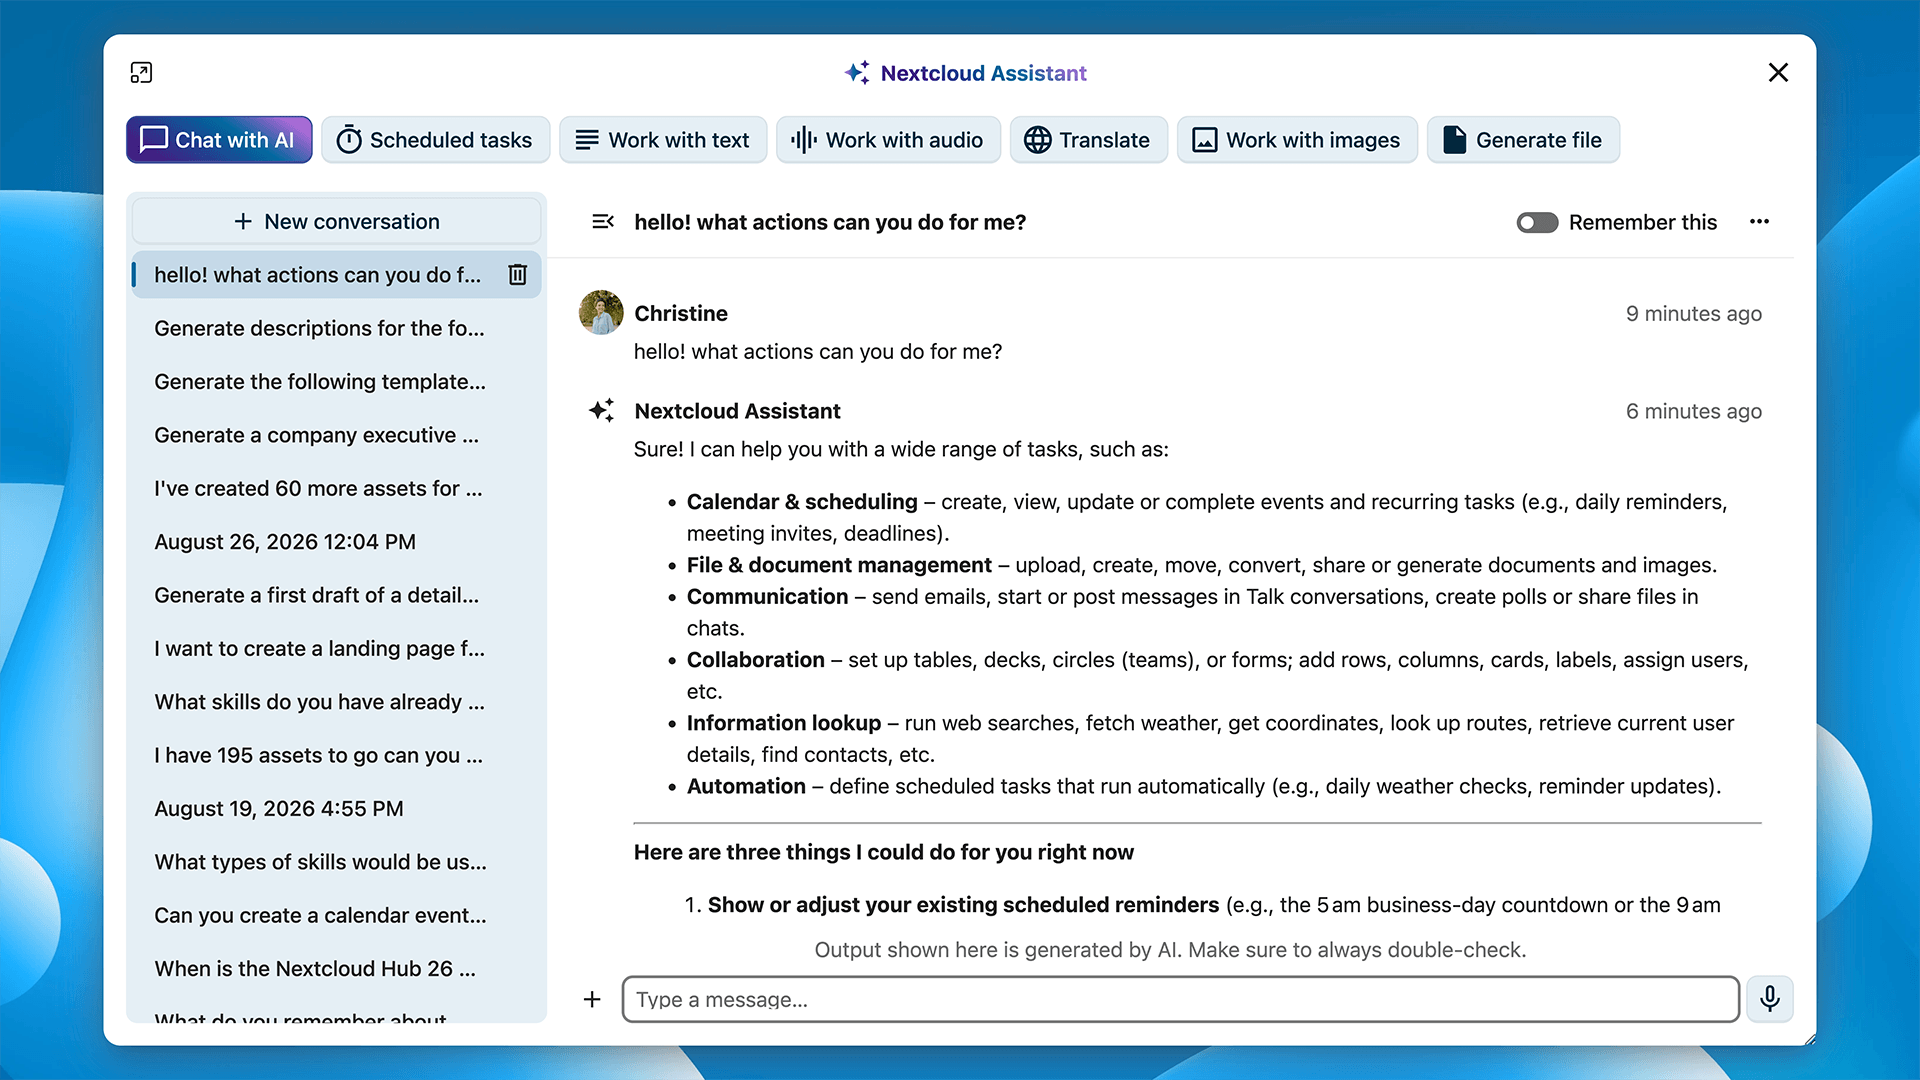Click the 'Calendar & scheduling' bold text
The image size is (1920, 1080).
pos(802,501)
